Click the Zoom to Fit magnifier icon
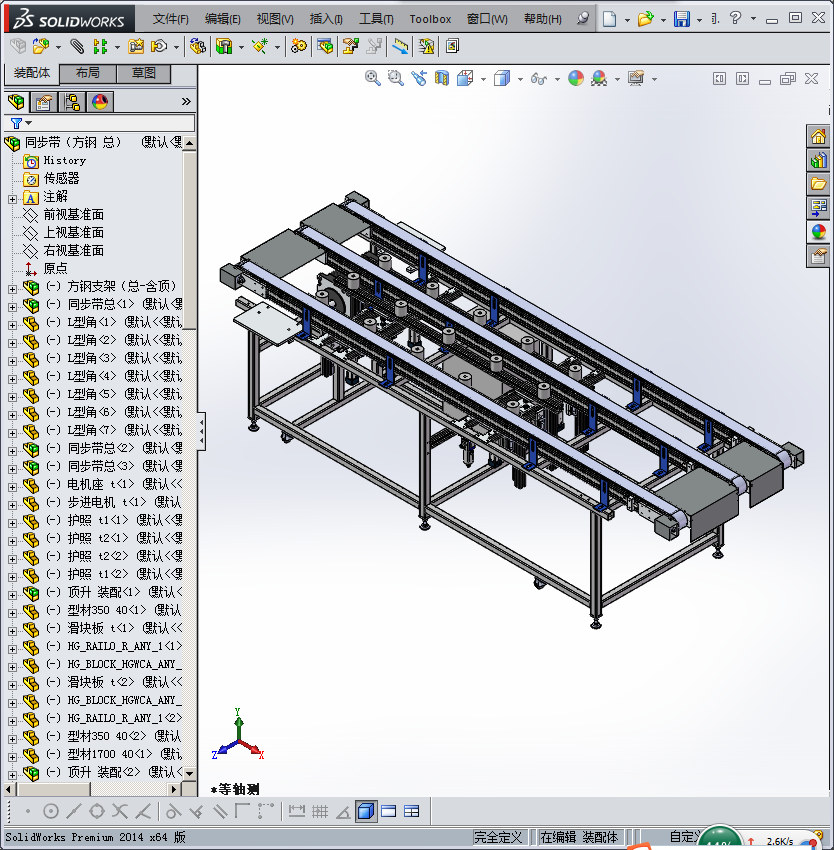Viewport: 834px width, 850px height. [373, 79]
